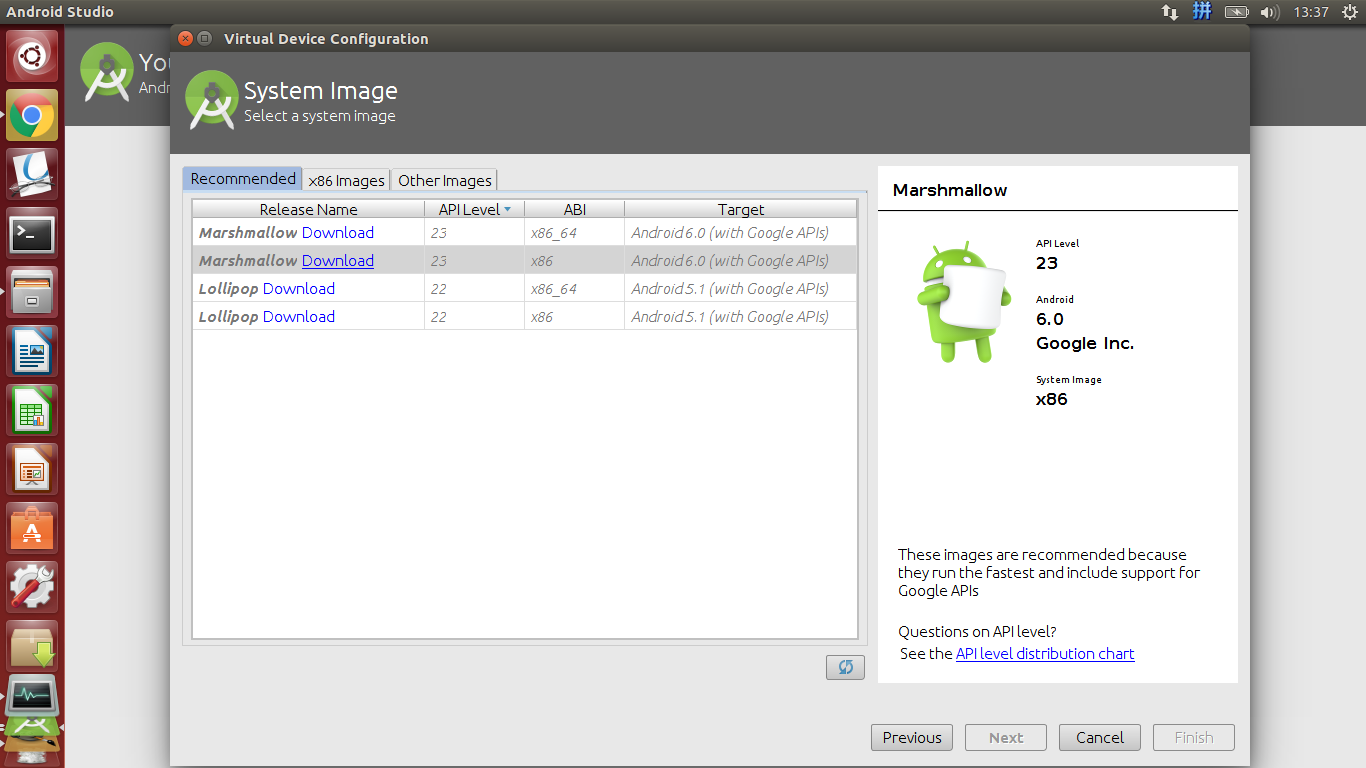Screen dimensions: 1366x768
Task: Open network indicator in top bar
Action: (1169, 12)
